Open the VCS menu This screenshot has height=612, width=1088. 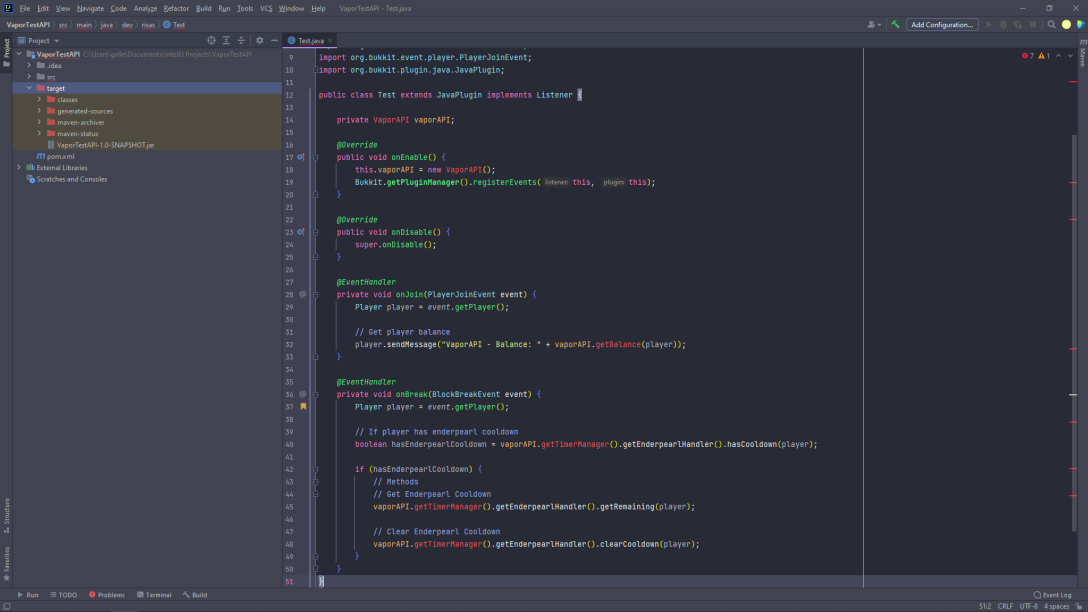click(x=266, y=8)
